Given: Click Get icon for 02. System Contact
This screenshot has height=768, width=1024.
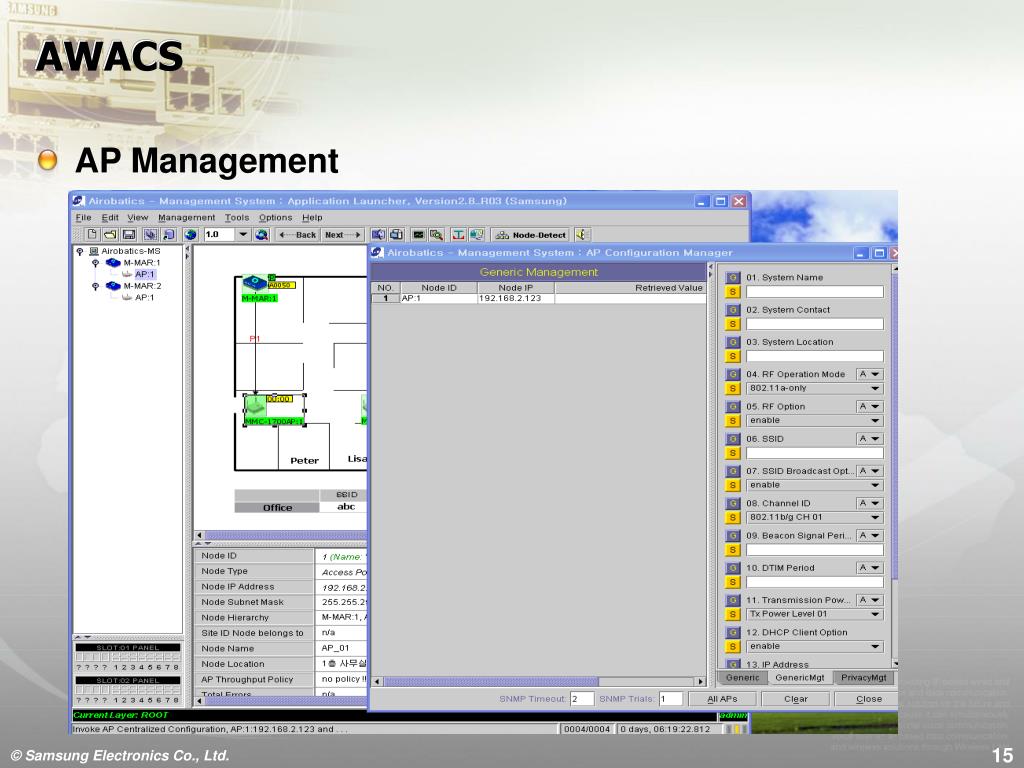Looking at the screenshot, I should pyautogui.click(x=733, y=310).
